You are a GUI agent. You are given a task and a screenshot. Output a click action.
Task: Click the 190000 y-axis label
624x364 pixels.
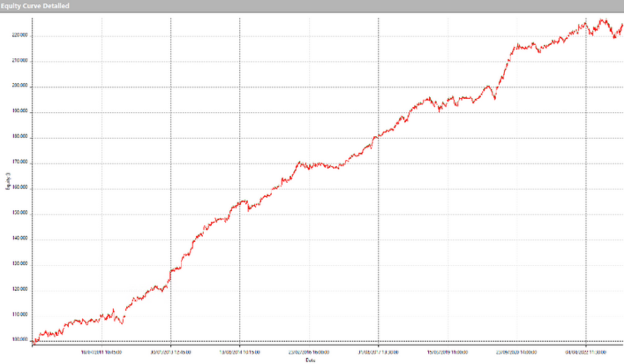tap(20, 111)
